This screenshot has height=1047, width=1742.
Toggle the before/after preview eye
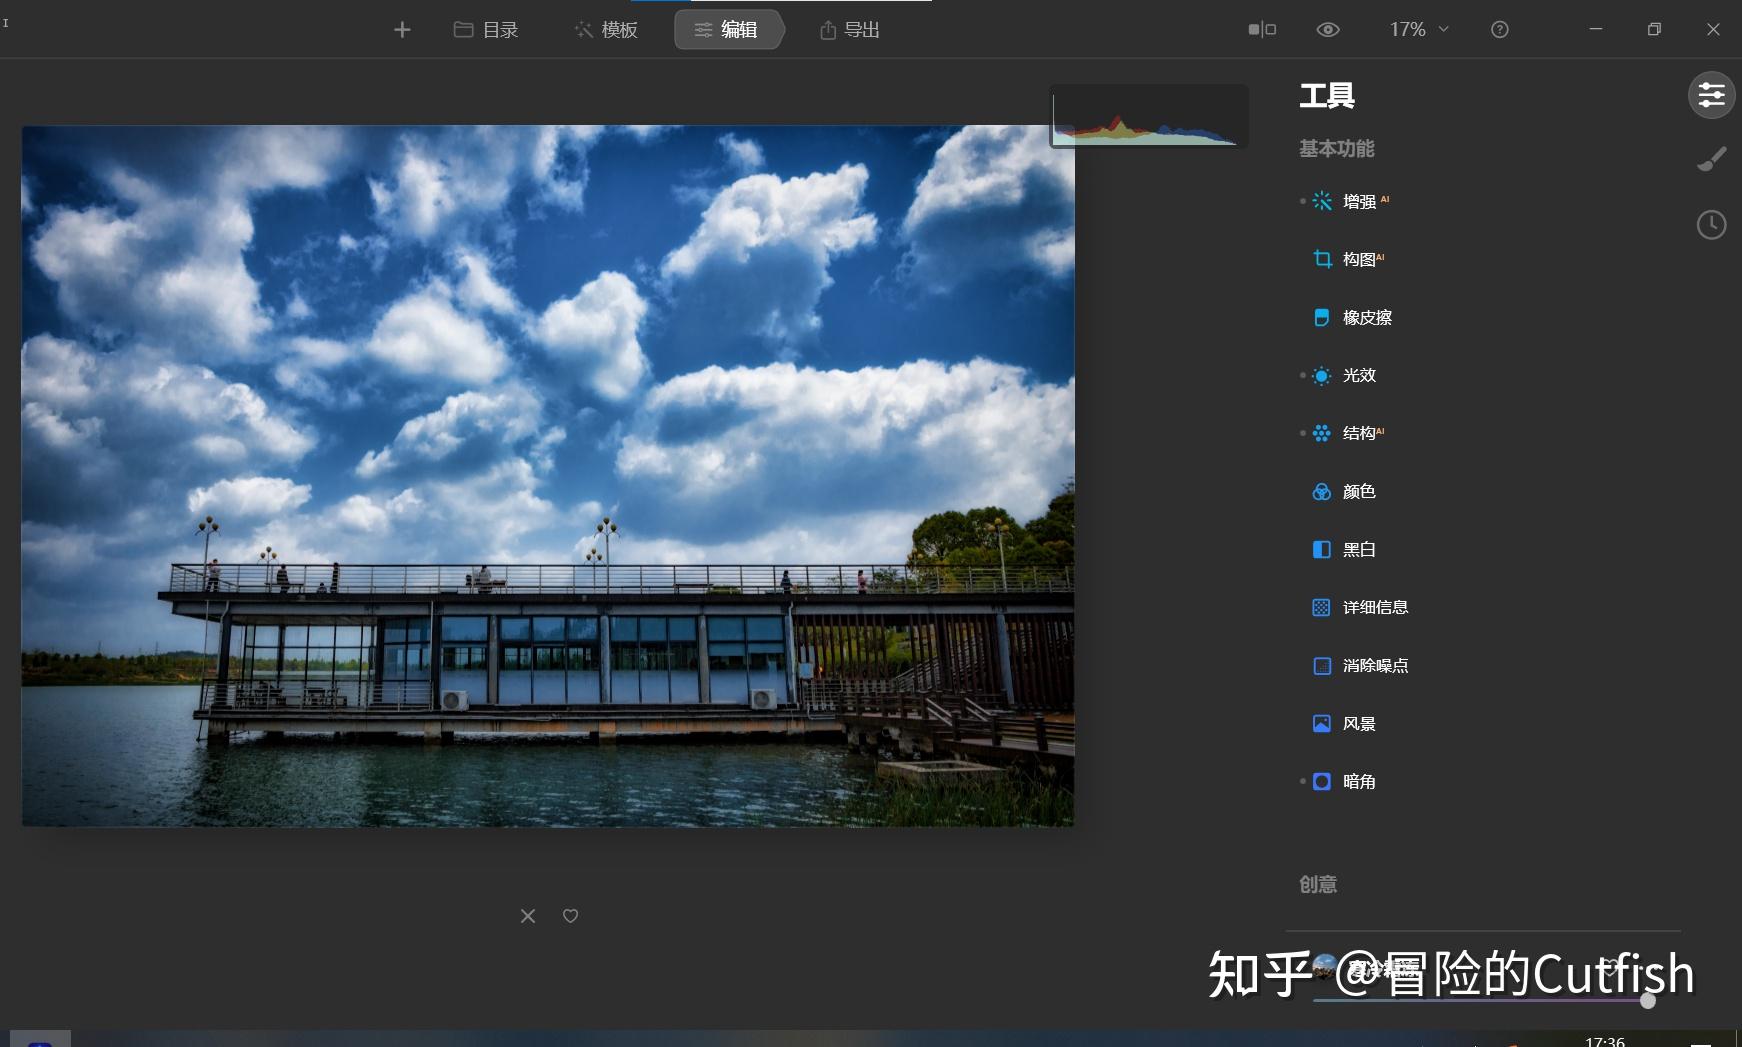click(1327, 29)
